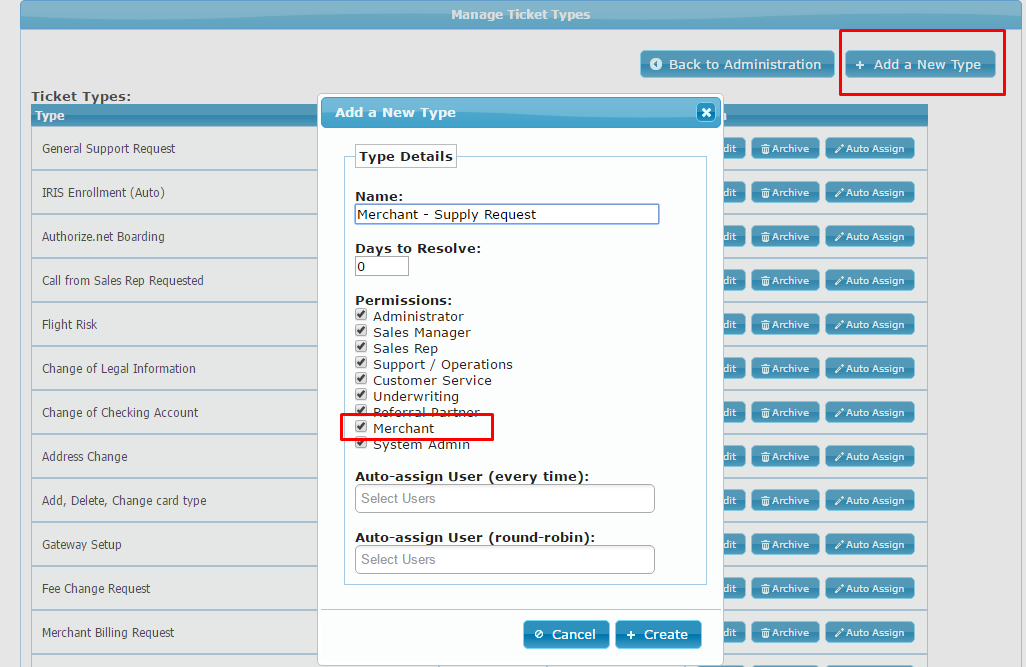Open Auto-assign User (every time) selector

click(505, 498)
